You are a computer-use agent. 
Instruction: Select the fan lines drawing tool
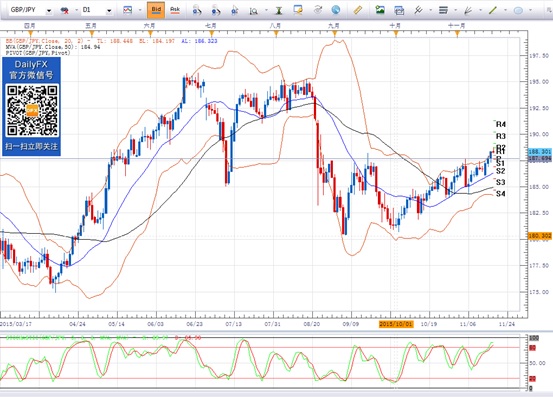[x=468, y=10]
